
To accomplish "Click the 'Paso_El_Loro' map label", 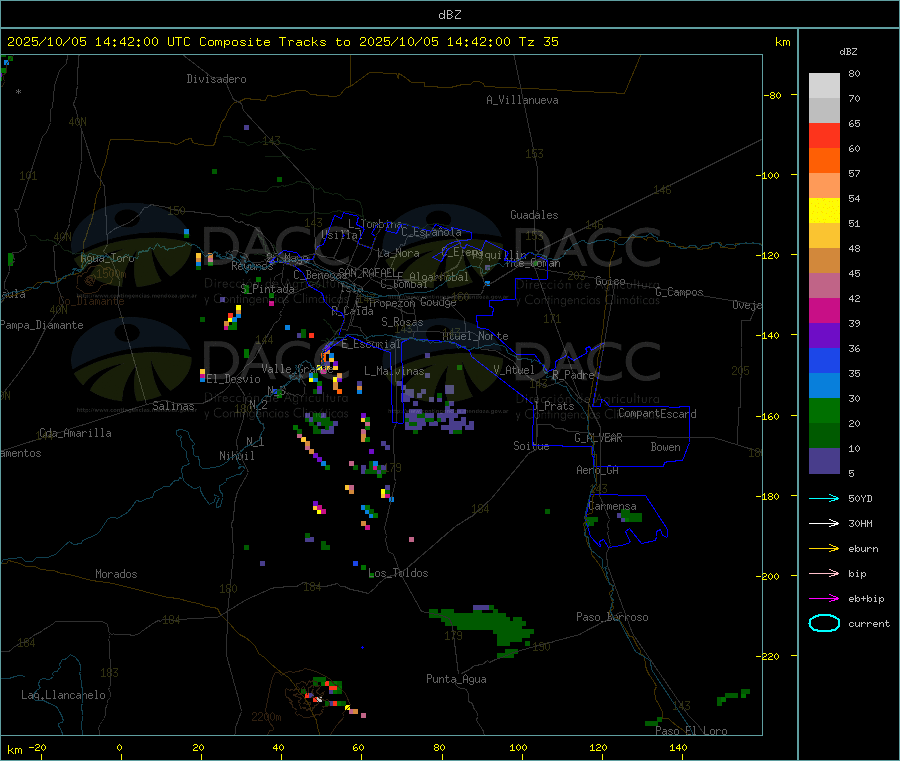I will coord(691,731).
